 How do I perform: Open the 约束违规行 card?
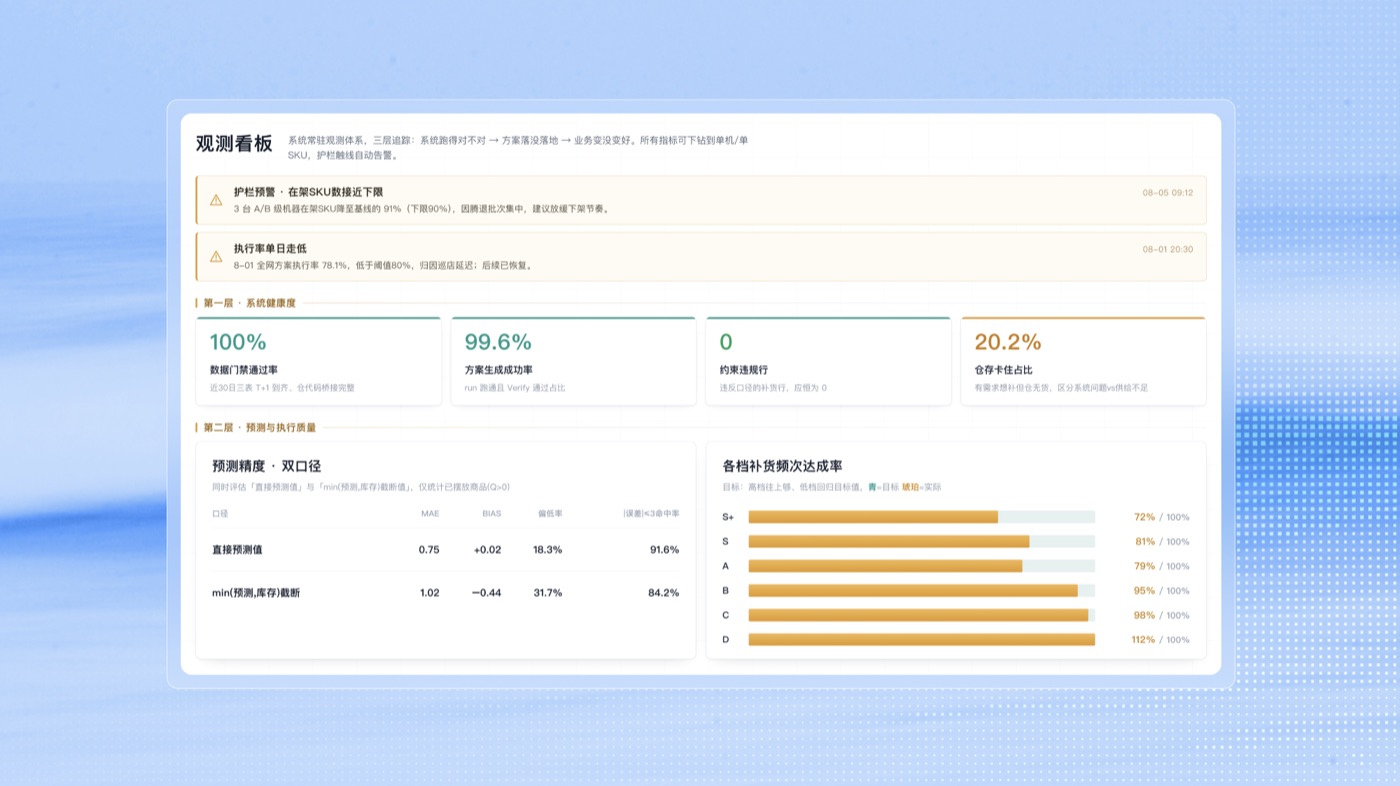[828, 361]
